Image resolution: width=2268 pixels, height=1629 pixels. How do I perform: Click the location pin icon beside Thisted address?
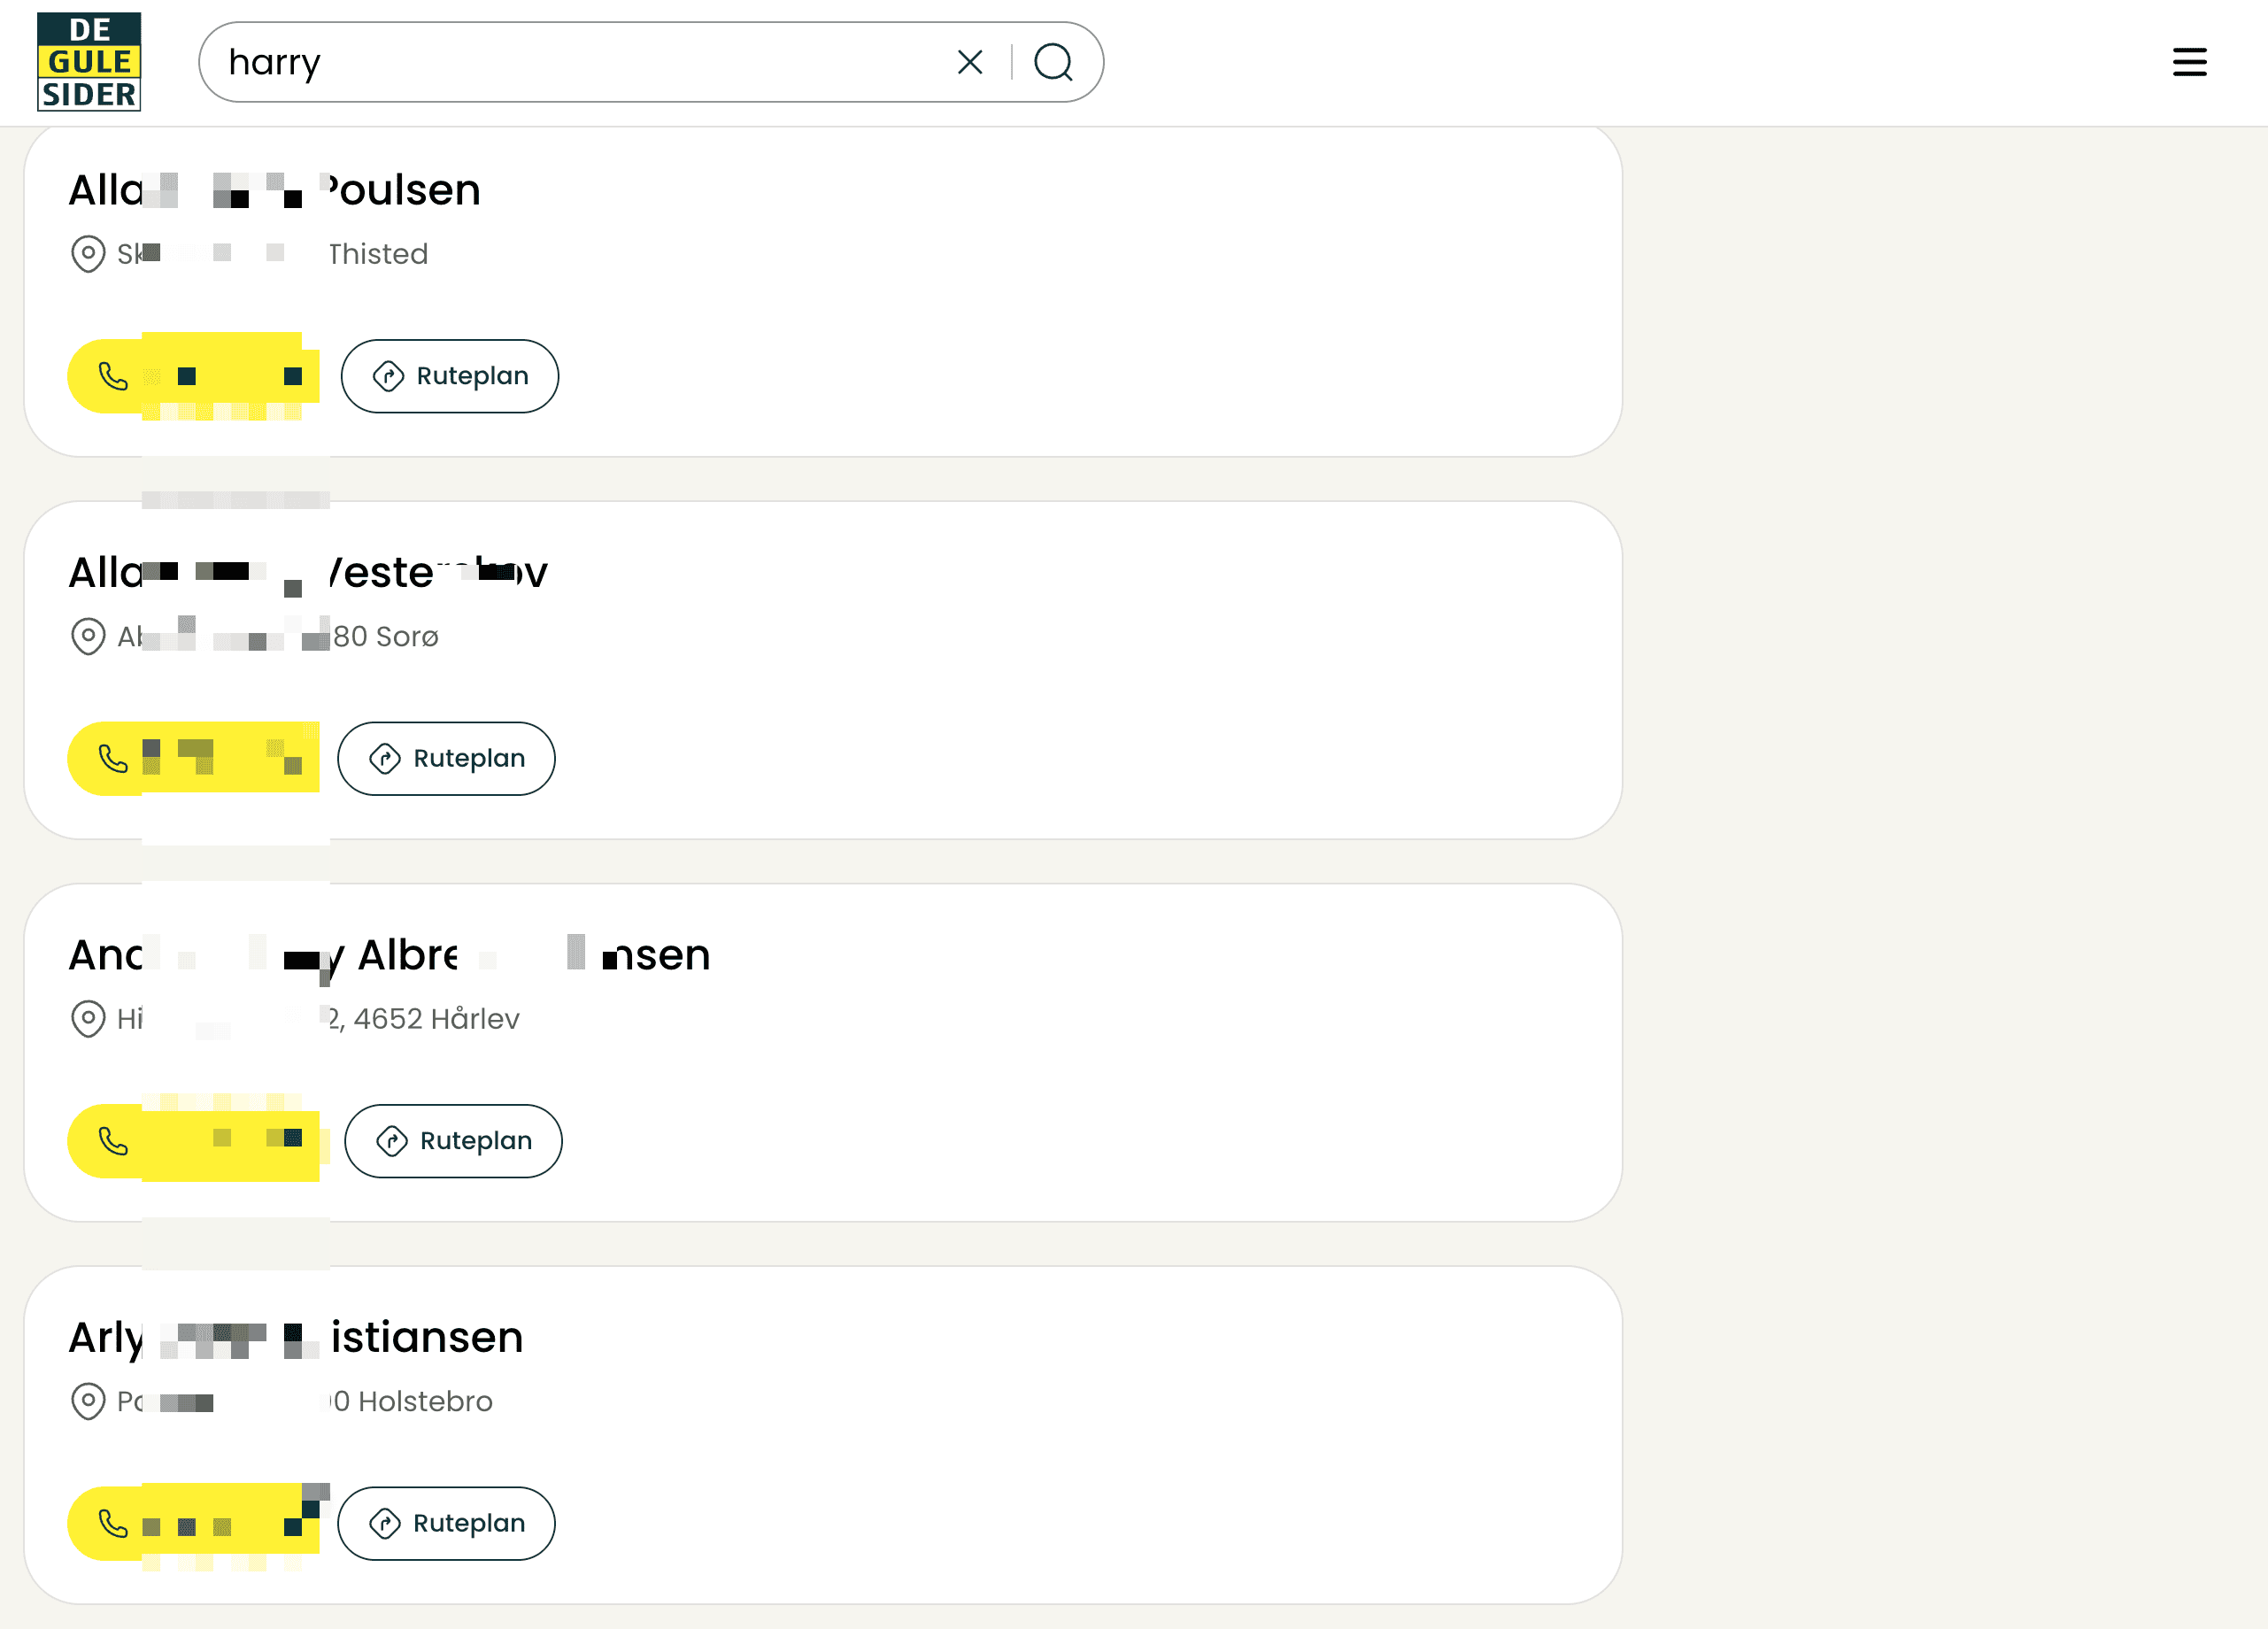(88, 254)
